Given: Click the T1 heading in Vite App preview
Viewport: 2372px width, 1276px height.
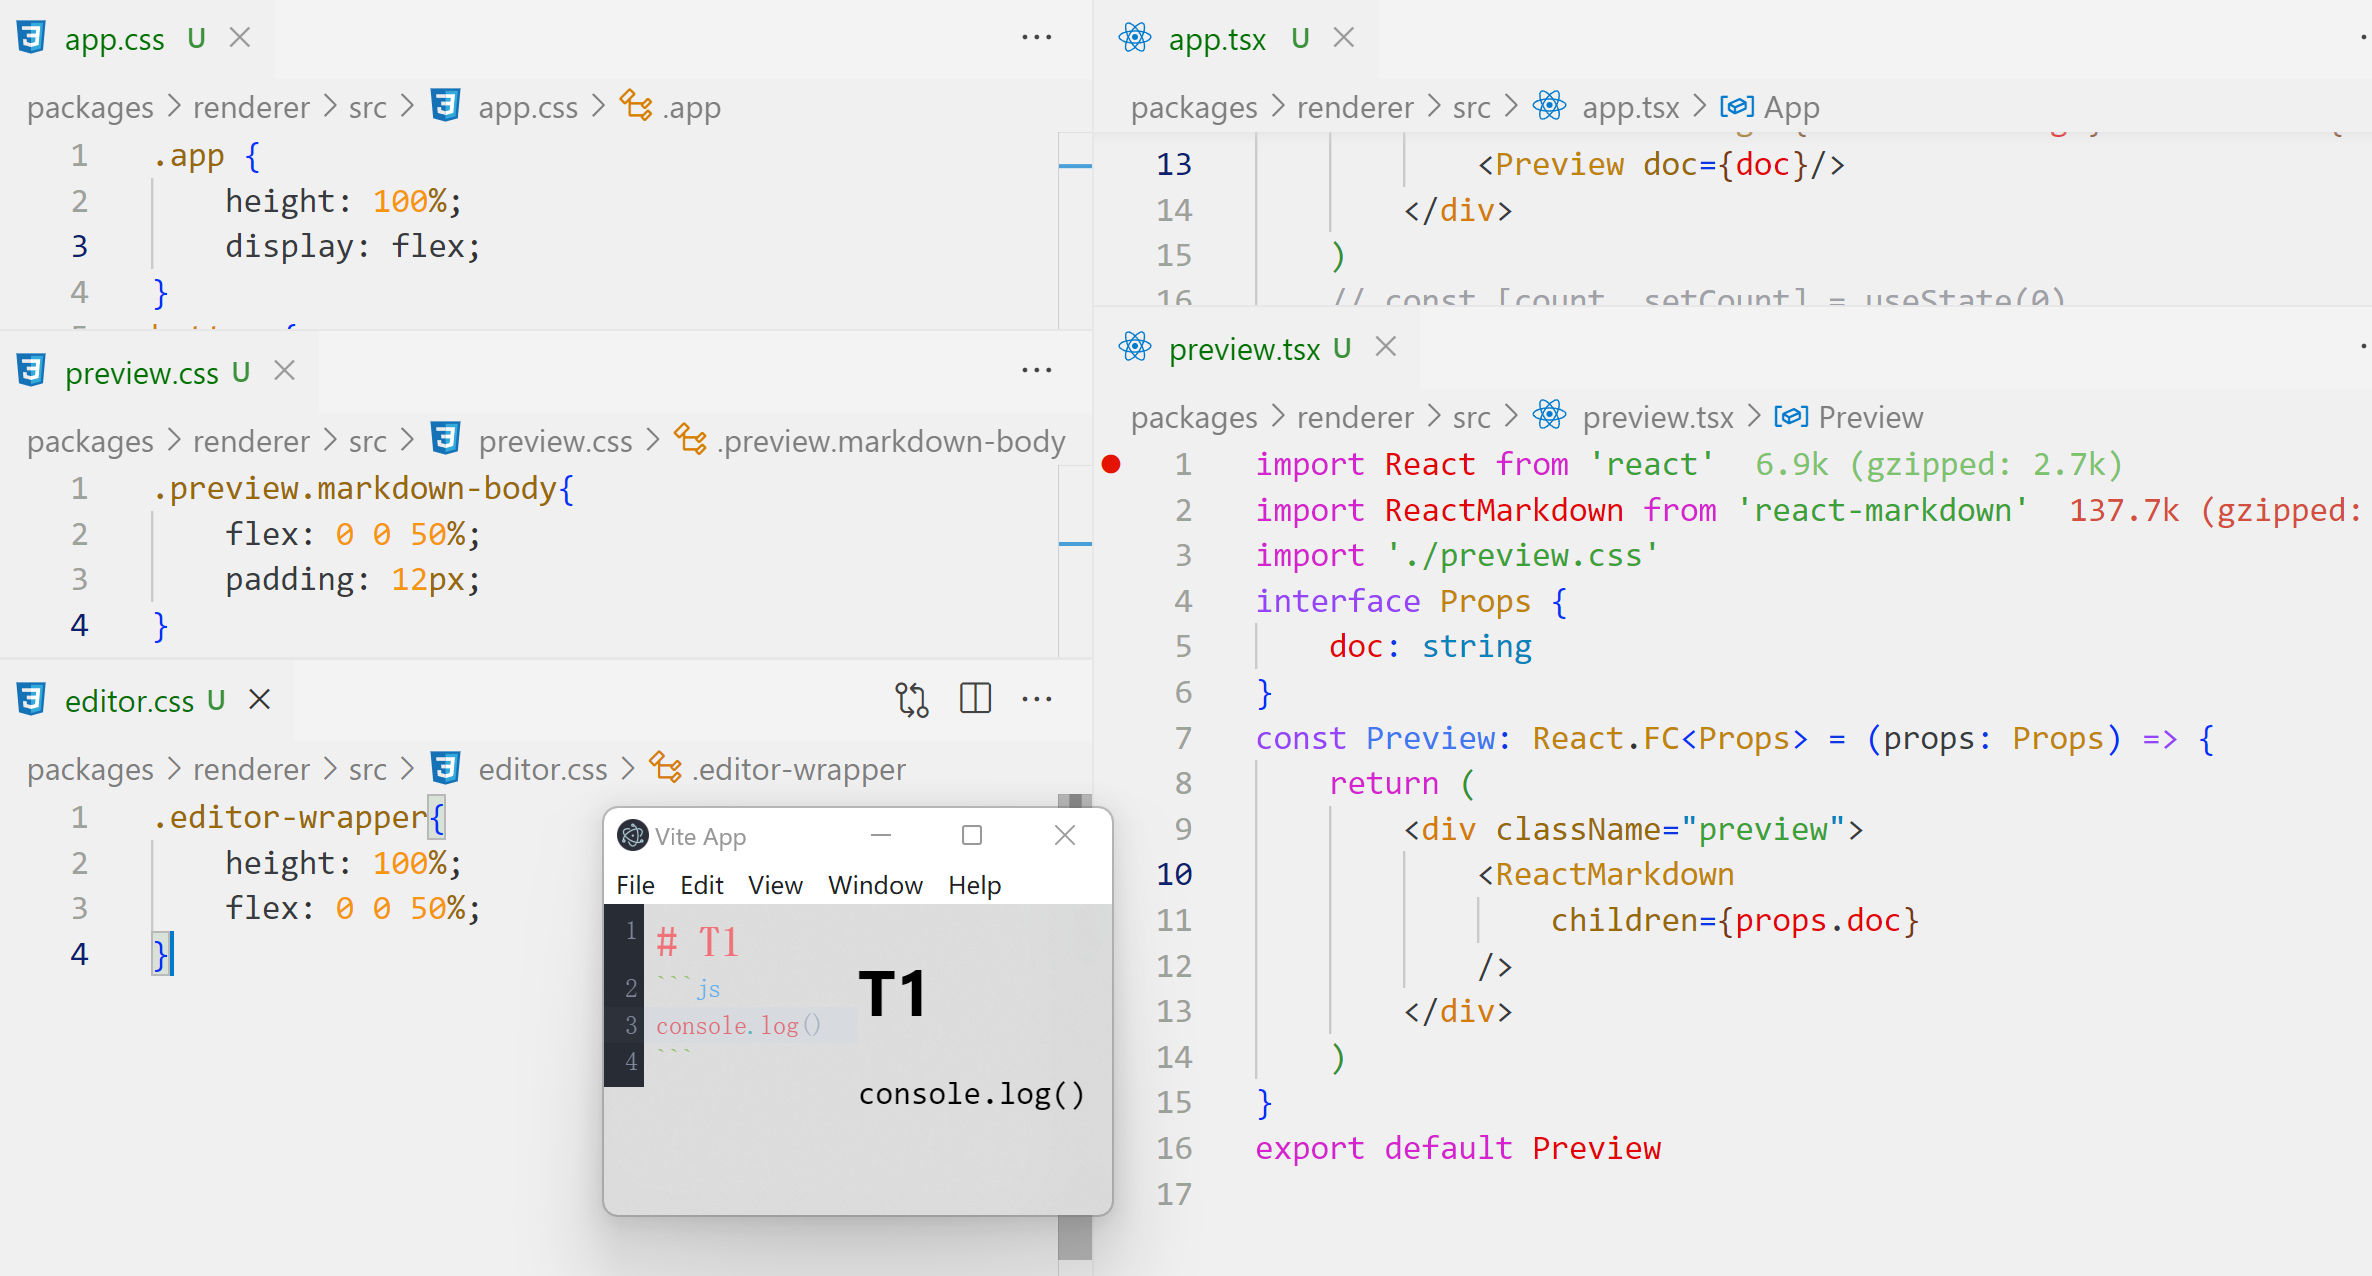Looking at the screenshot, I should point(892,994).
